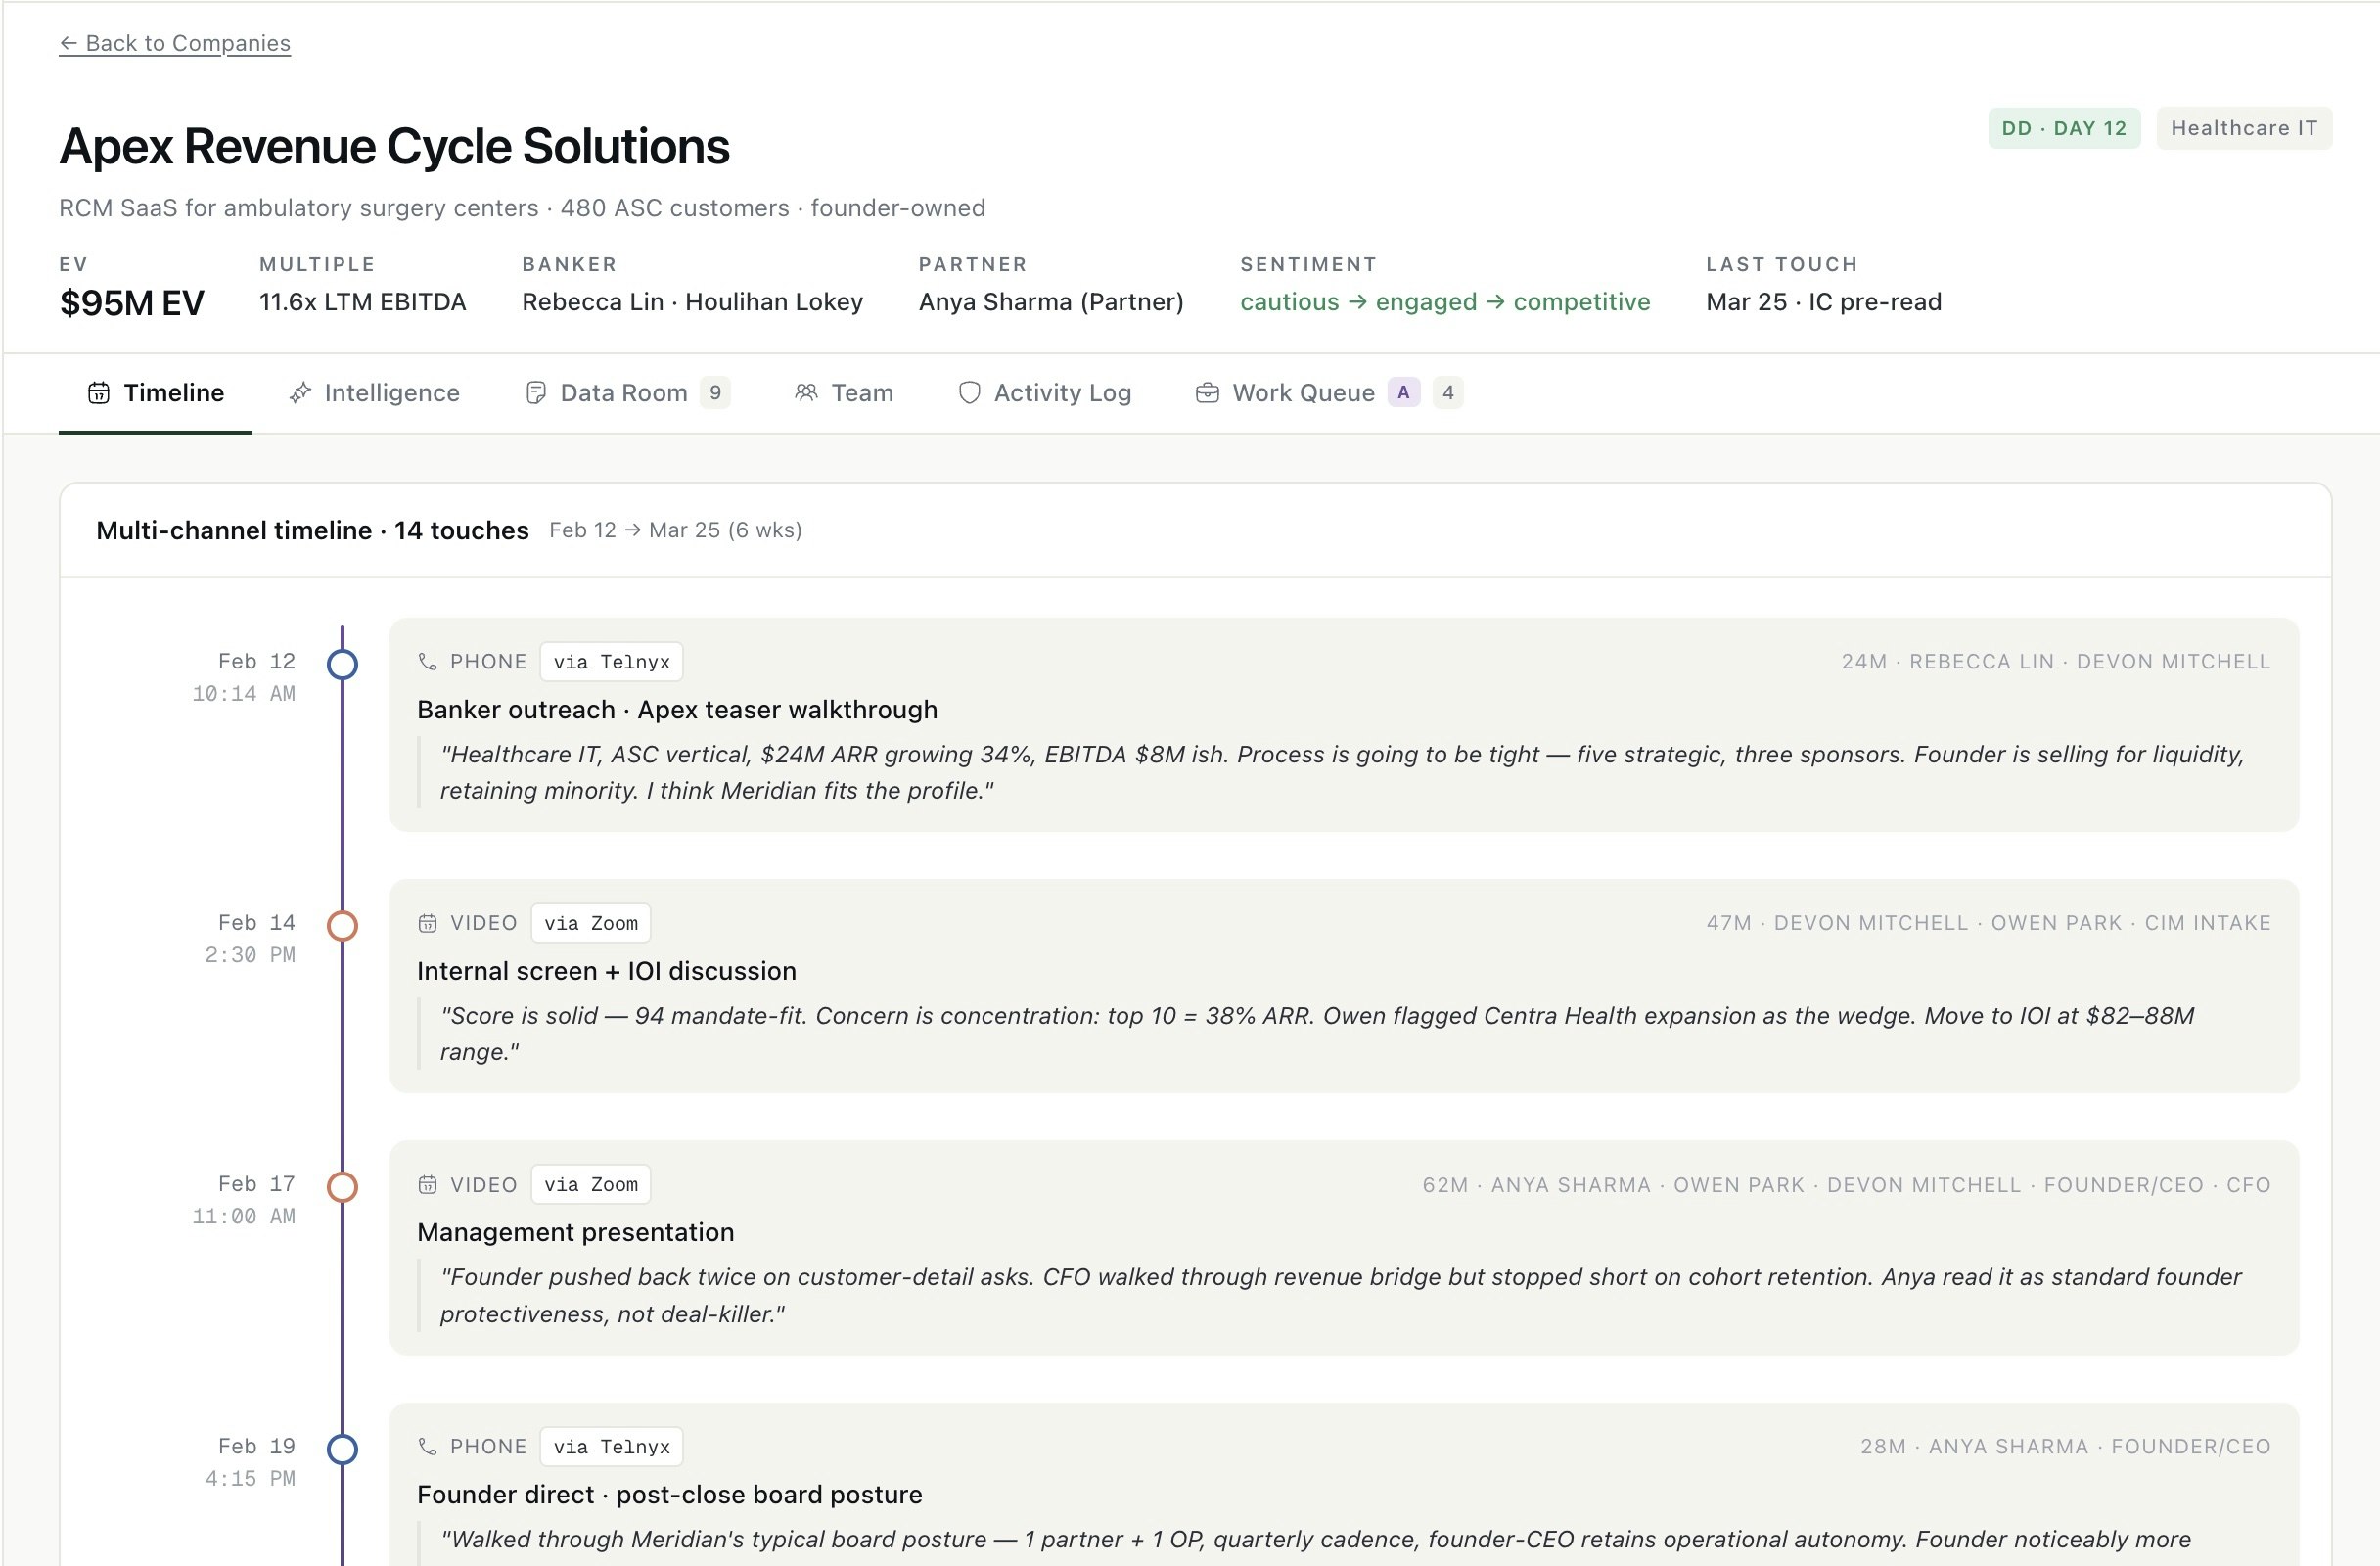The image size is (2380, 1566).
Task: Click video icon on Management presentation entry
Action: tap(427, 1185)
